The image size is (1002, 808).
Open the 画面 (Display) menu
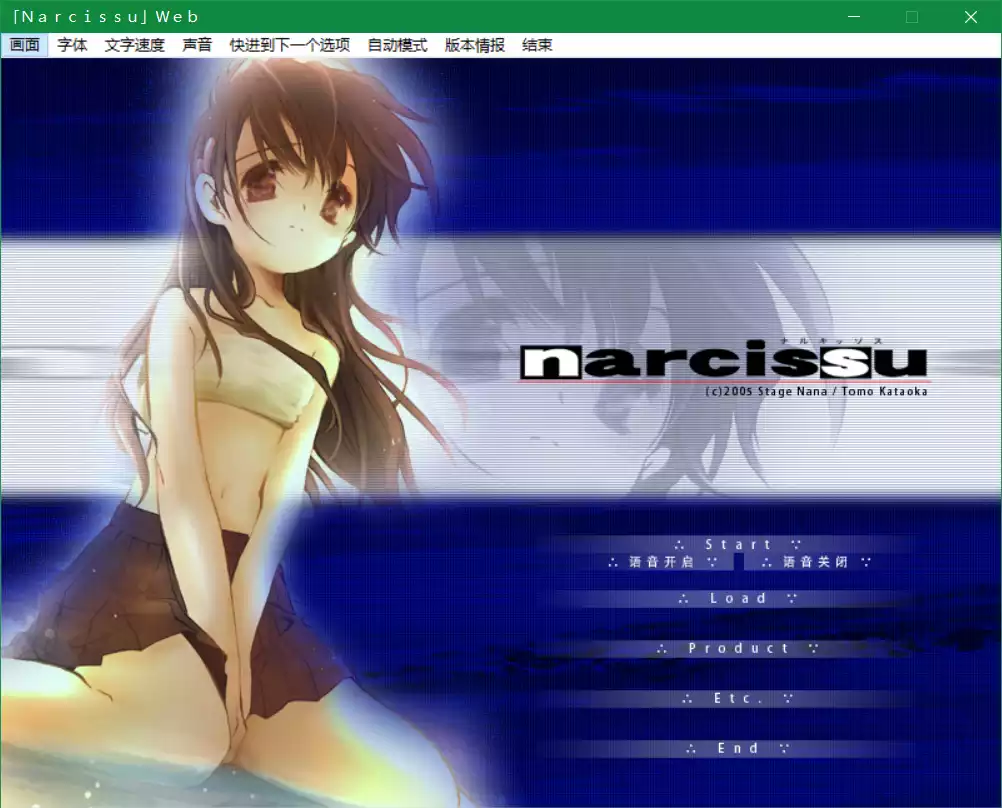coord(24,45)
